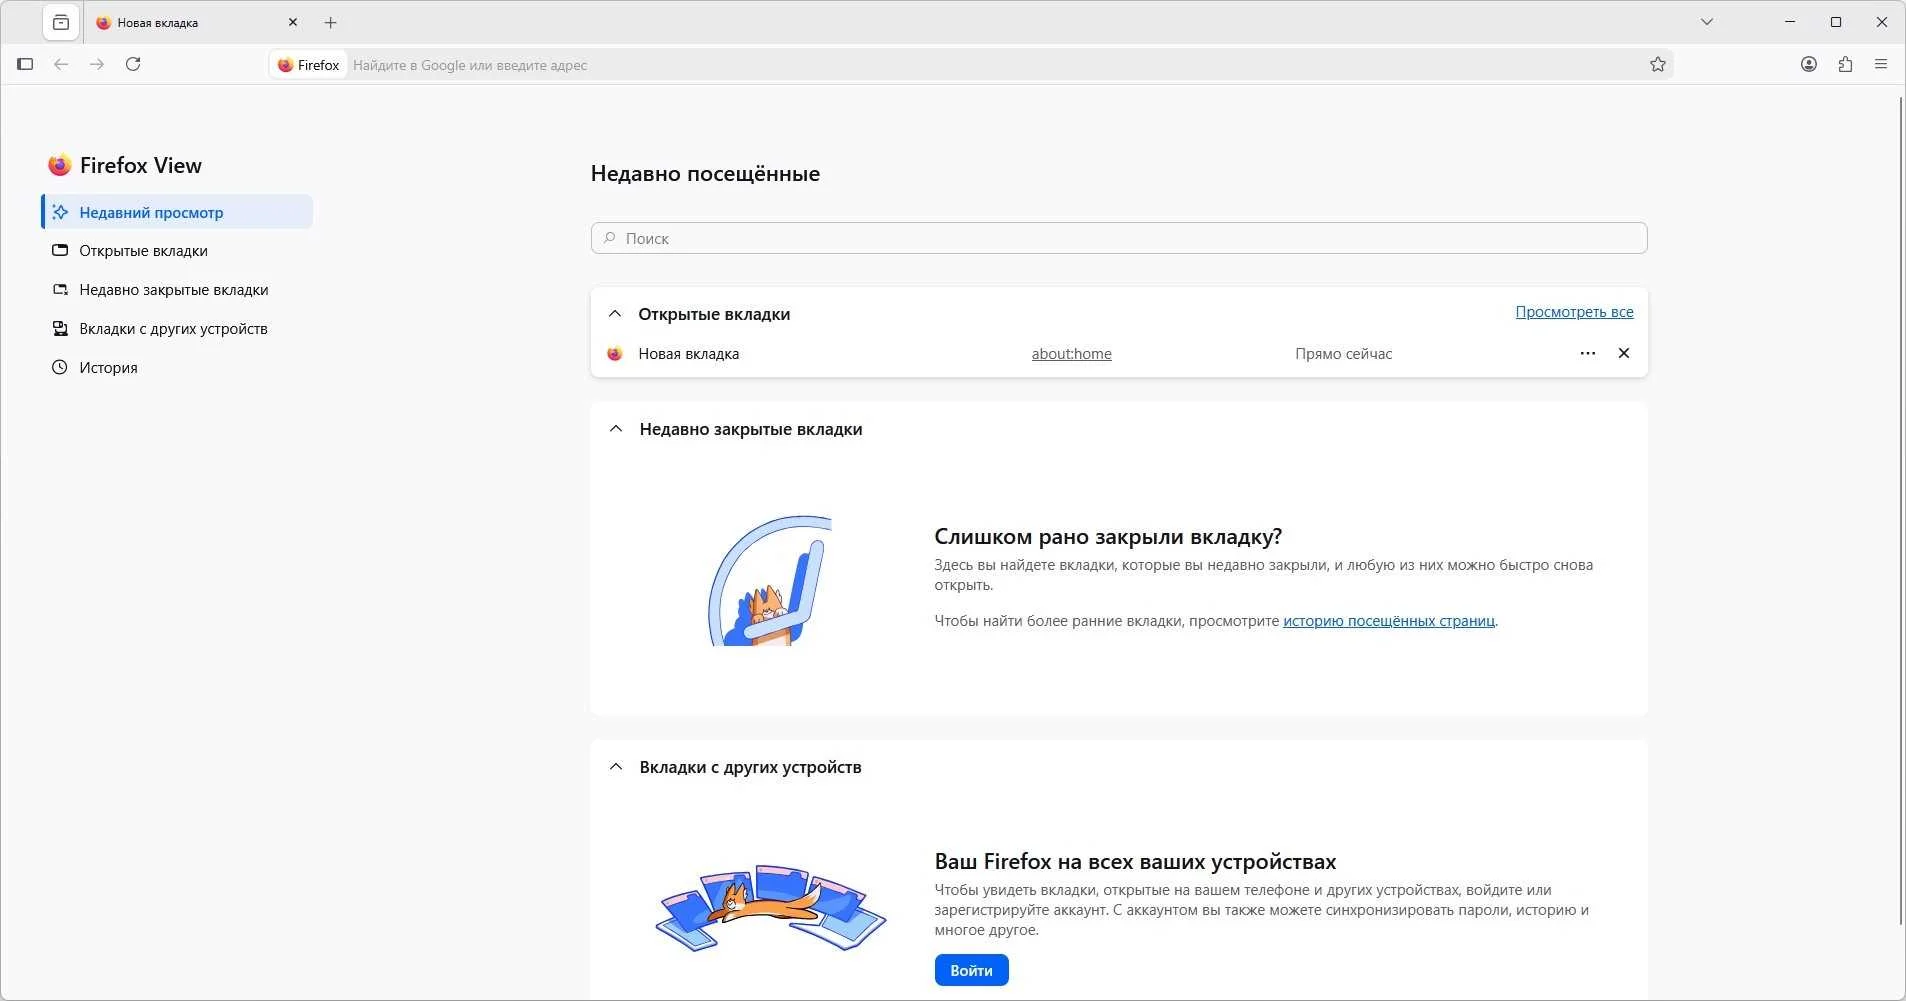Screen dimensions: 1906x1001
Task: Open the историю посещённых страниц link
Action: [x=1389, y=621]
